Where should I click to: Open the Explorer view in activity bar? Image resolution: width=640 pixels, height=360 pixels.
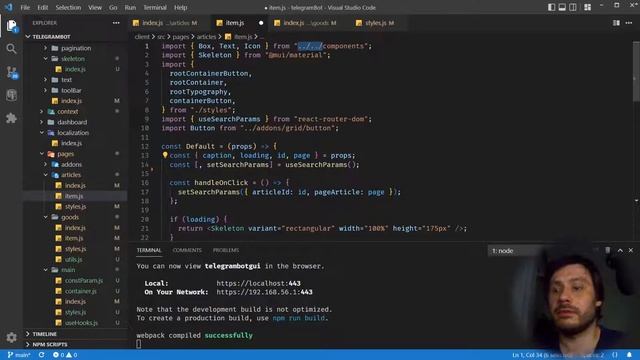[11, 26]
